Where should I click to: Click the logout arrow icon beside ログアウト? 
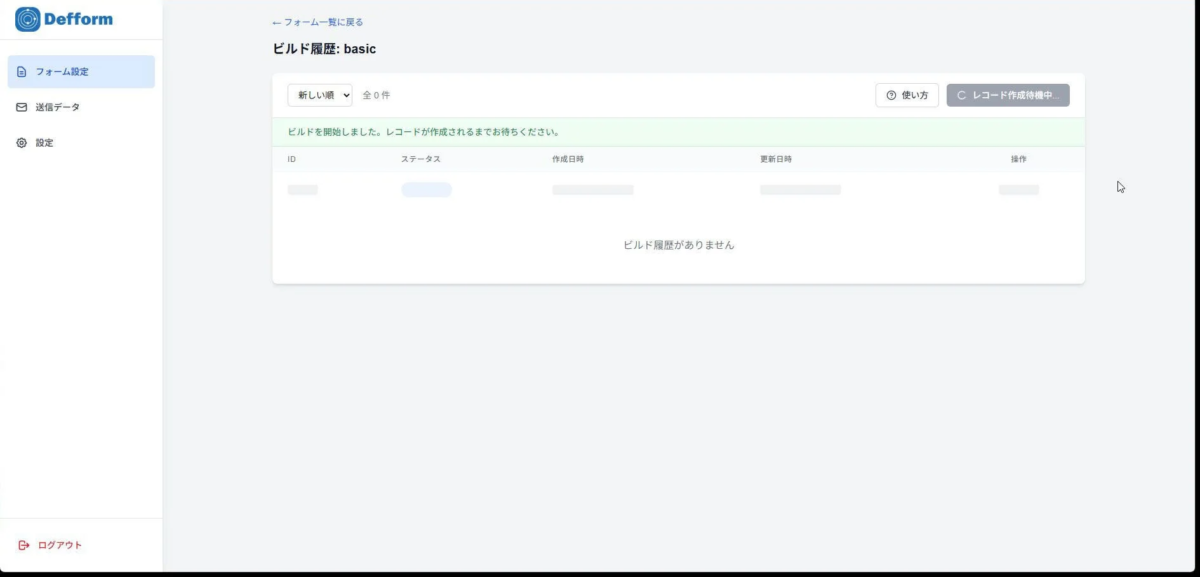(x=23, y=545)
